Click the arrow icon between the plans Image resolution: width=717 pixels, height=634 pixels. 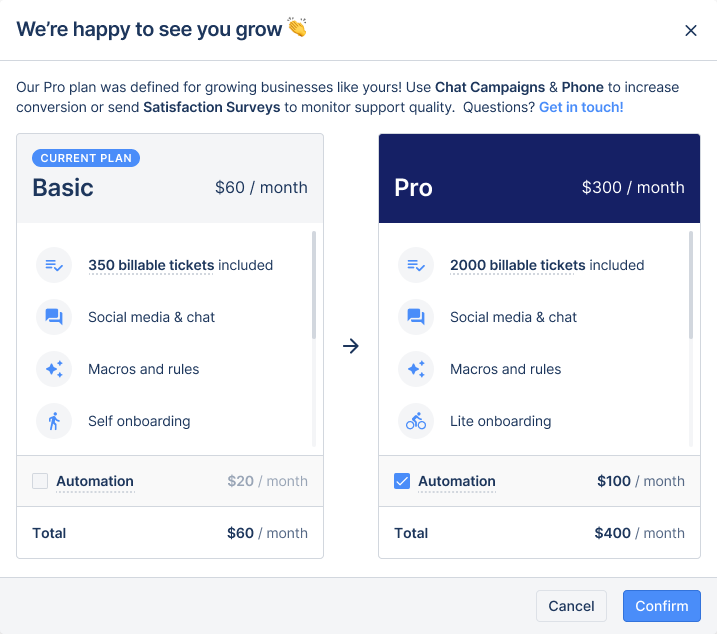coord(351,346)
